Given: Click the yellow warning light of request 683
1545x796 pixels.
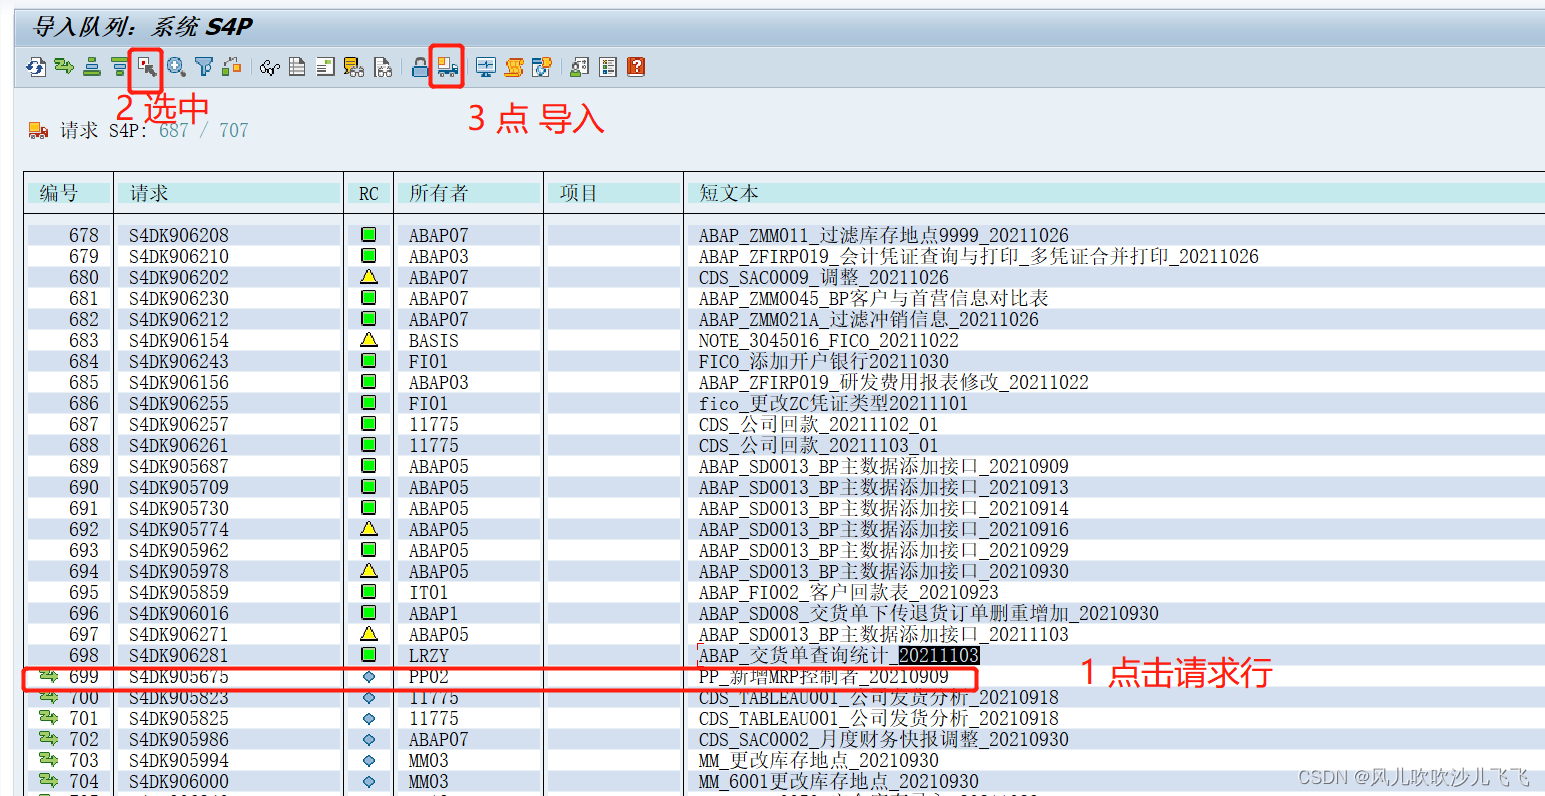Looking at the screenshot, I should [369, 340].
